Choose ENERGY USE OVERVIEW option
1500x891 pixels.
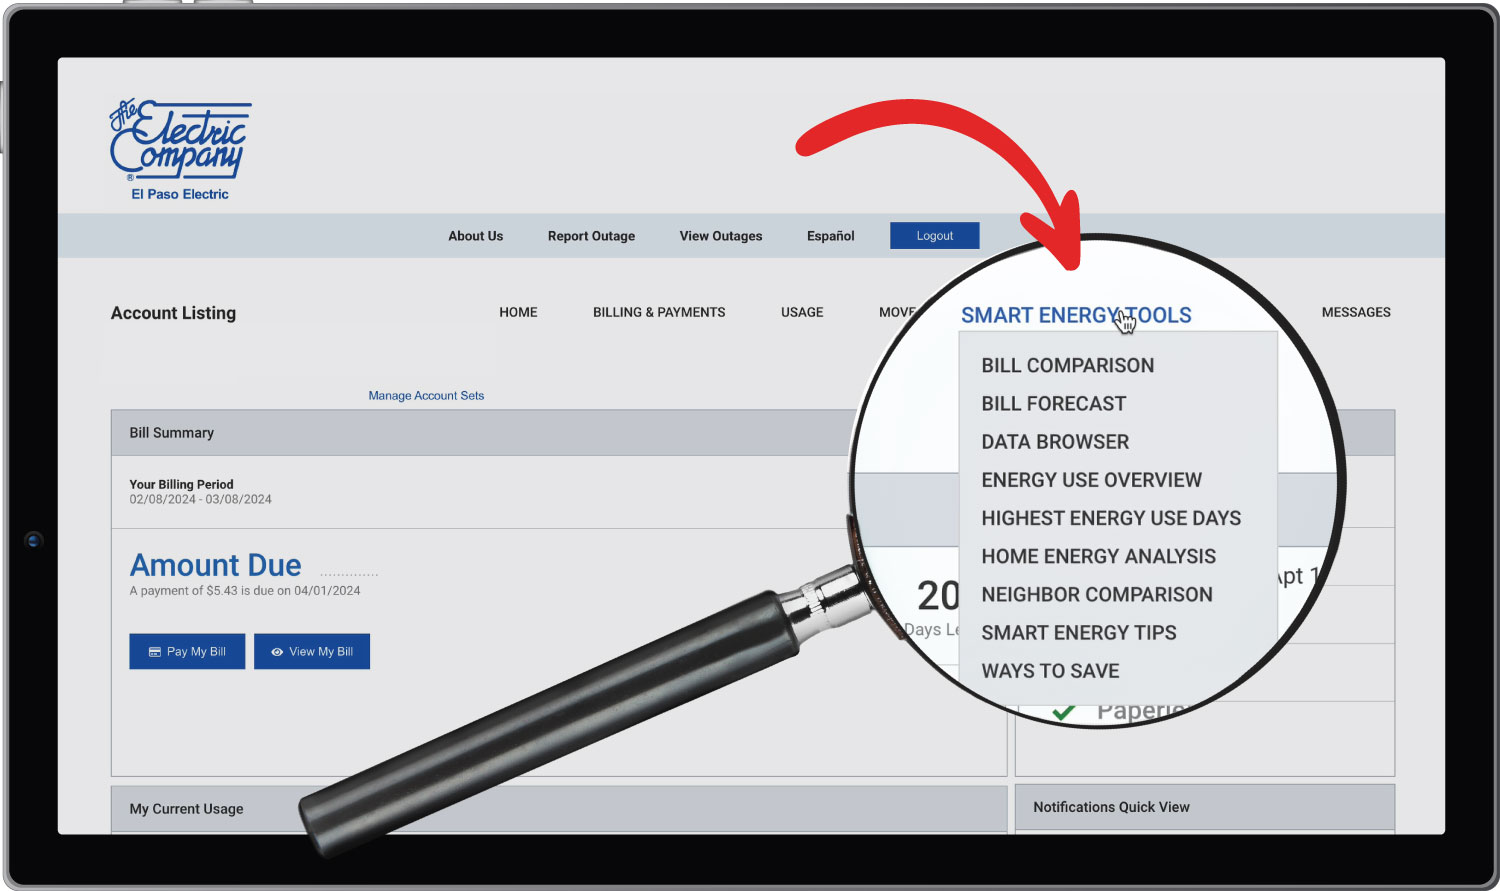click(x=1092, y=479)
